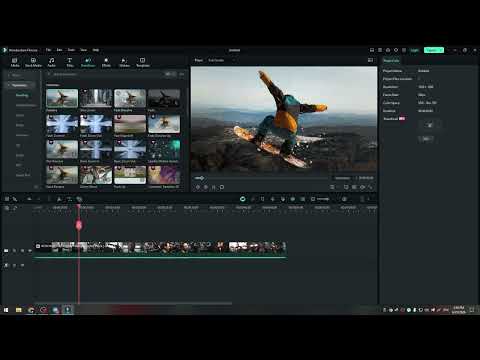The width and height of the screenshot is (480, 360).
Task: Open the Media tab
Action: (15, 62)
